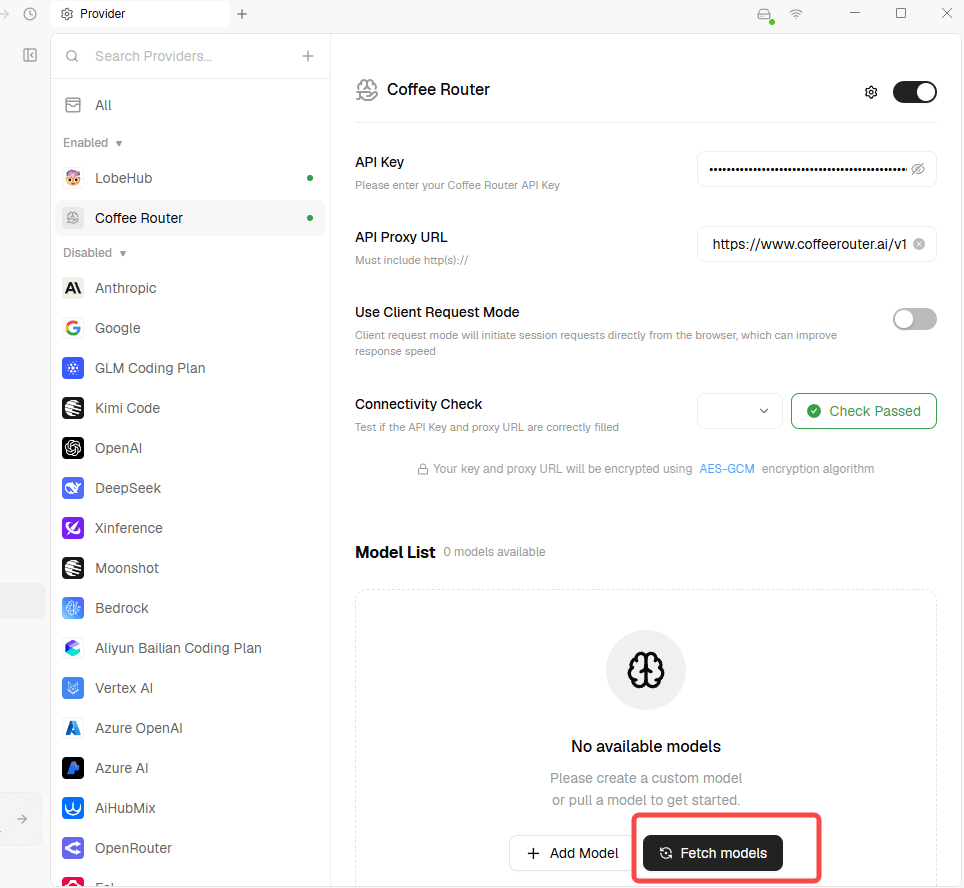Click the Bedrock logo

[73, 608]
